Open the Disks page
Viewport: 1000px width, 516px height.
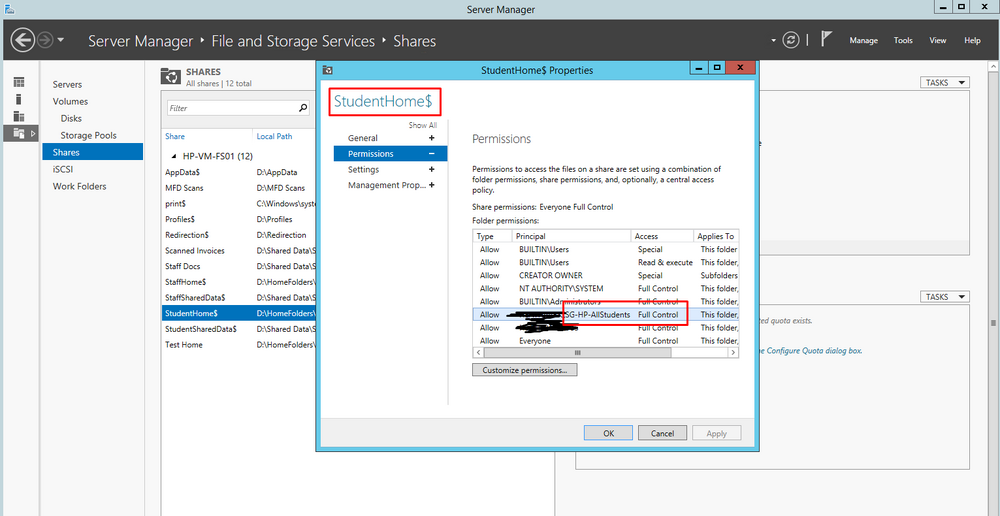click(x=71, y=119)
